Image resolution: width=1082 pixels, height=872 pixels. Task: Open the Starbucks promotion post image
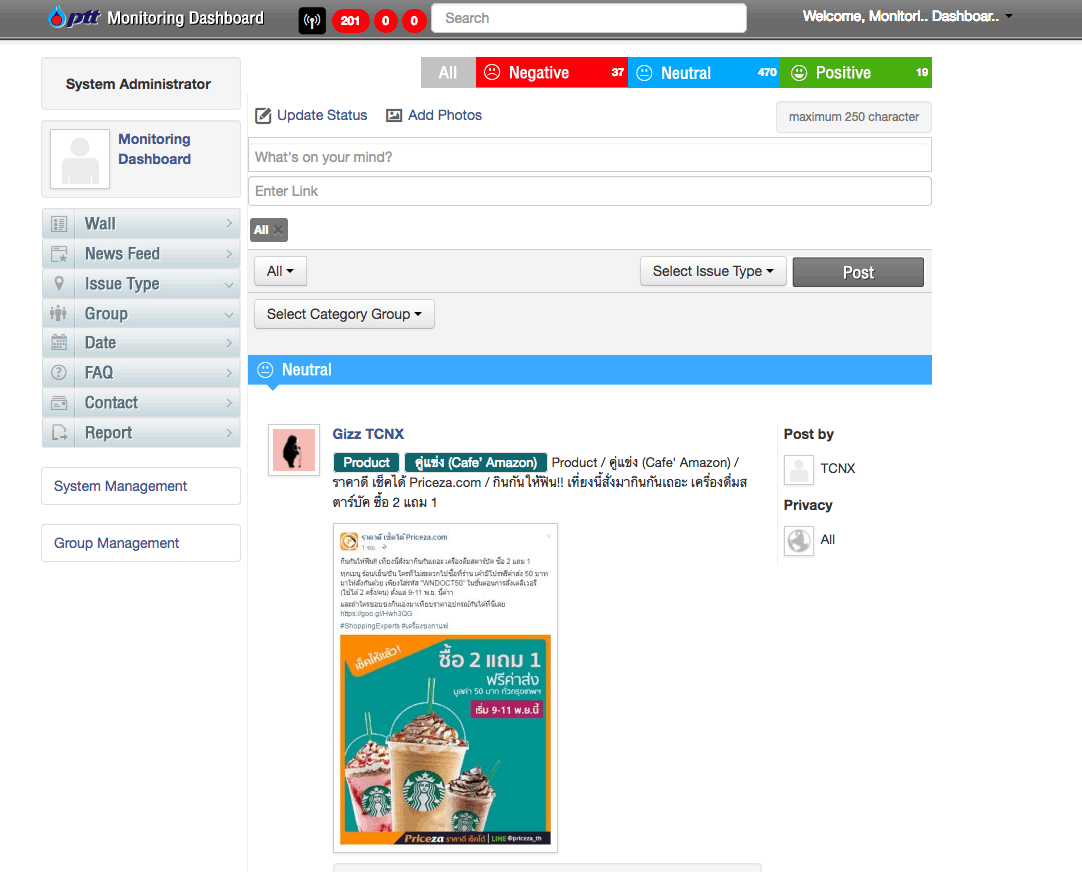[445, 688]
